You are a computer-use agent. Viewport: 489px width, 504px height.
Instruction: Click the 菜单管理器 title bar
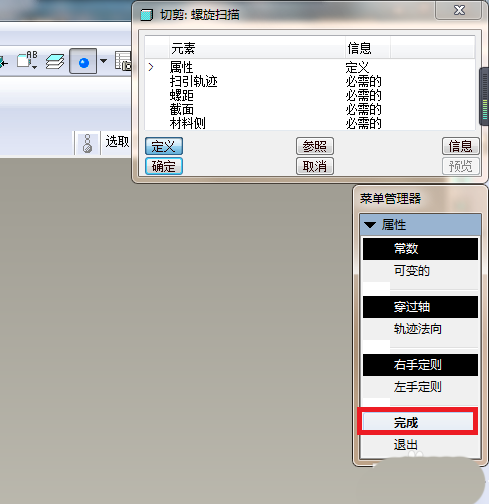pyautogui.click(x=420, y=199)
